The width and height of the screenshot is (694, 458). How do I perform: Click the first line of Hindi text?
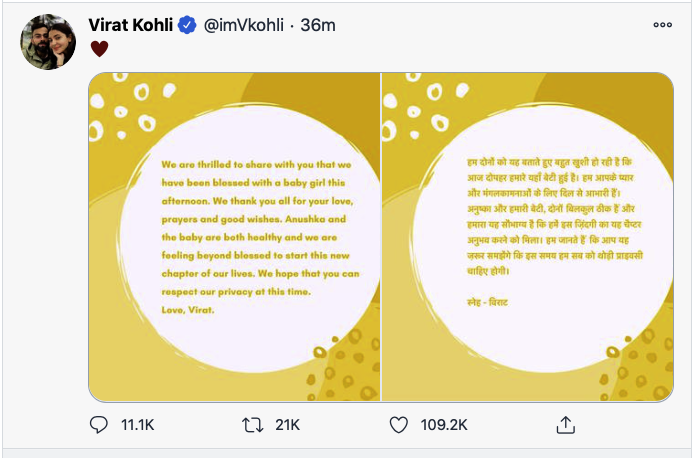coord(527,160)
